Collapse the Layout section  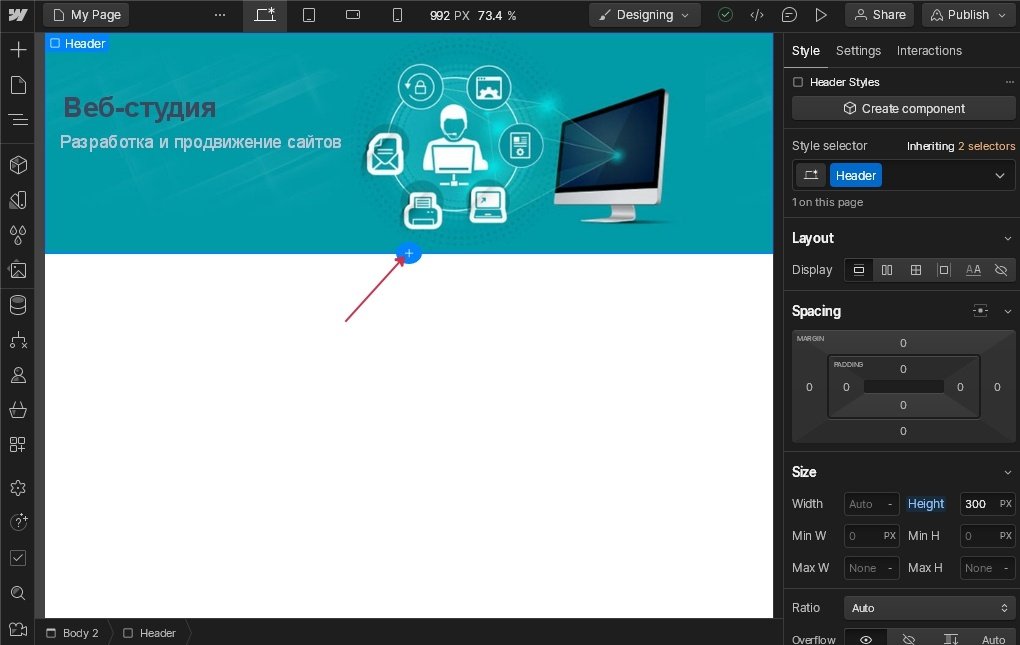(x=1007, y=238)
